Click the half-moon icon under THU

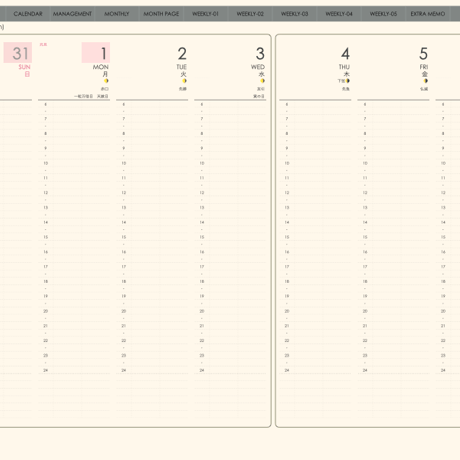point(348,81)
